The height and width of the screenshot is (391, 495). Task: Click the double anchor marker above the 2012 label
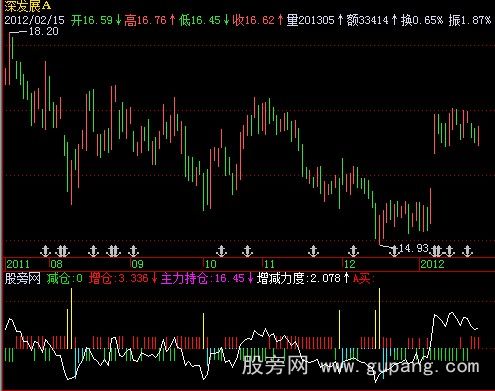pyautogui.click(x=436, y=251)
